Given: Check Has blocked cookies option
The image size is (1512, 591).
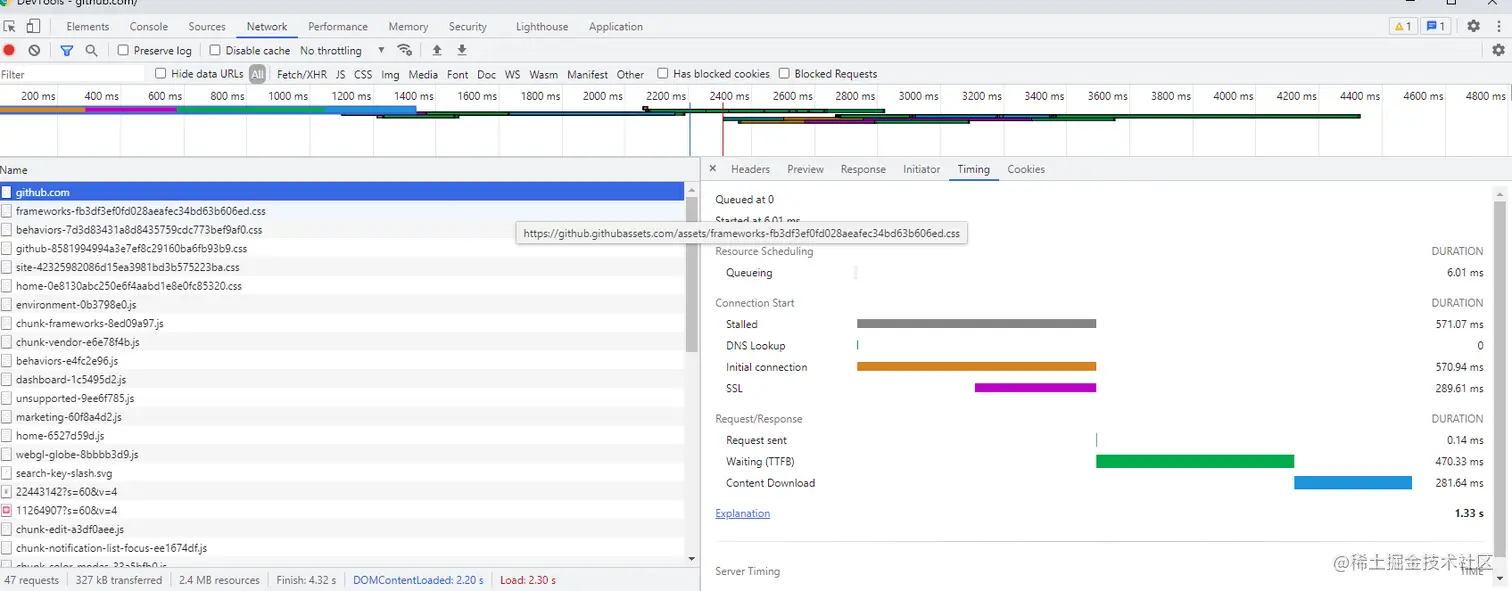Looking at the screenshot, I should pos(662,73).
